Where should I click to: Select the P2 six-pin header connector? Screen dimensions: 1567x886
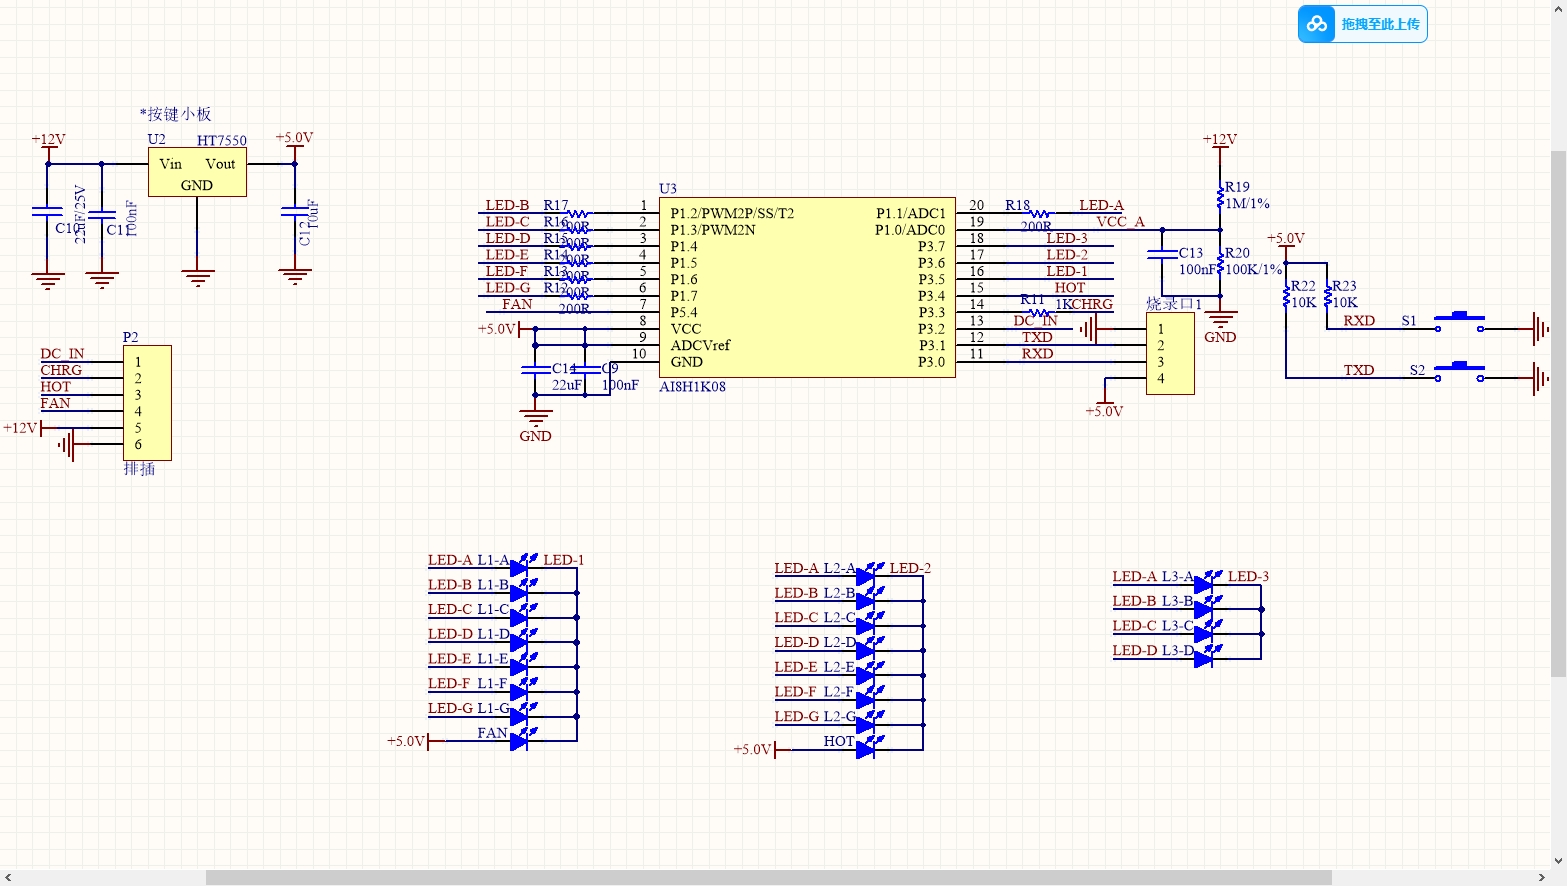coord(147,402)
